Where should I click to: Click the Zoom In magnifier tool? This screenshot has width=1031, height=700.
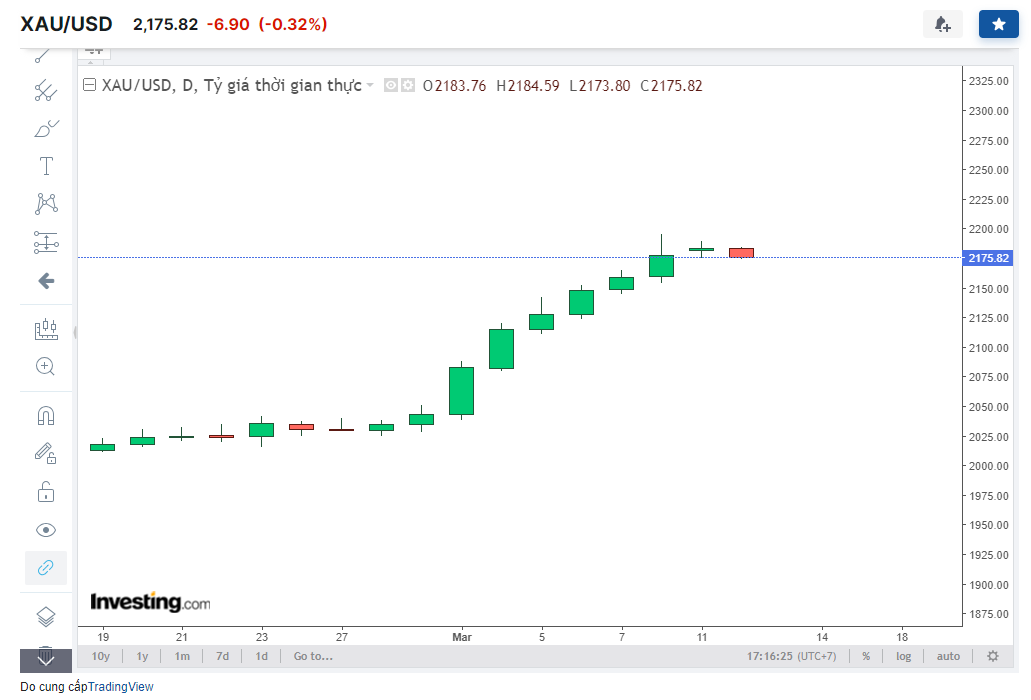point(46,366)
